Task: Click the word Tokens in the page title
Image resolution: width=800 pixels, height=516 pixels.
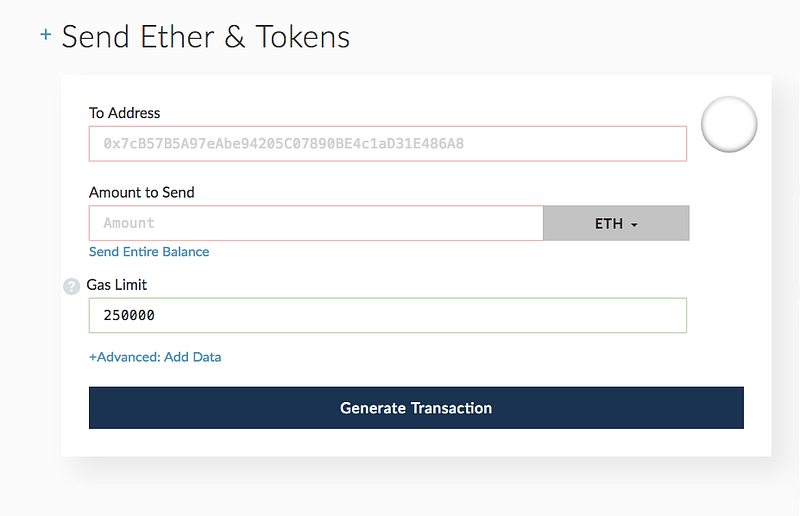Action: 303,37
